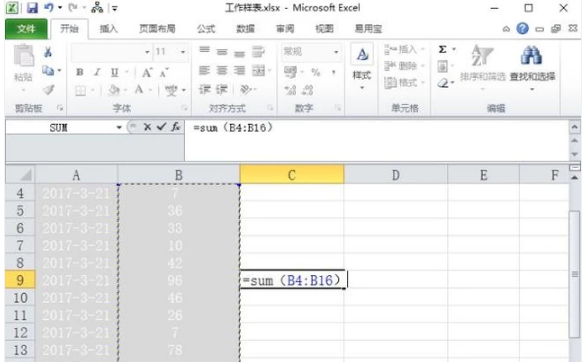Image resolution: width=588 pixels, height=362 pixels.
Task: Center text horizontally
Action: [222, 71]
